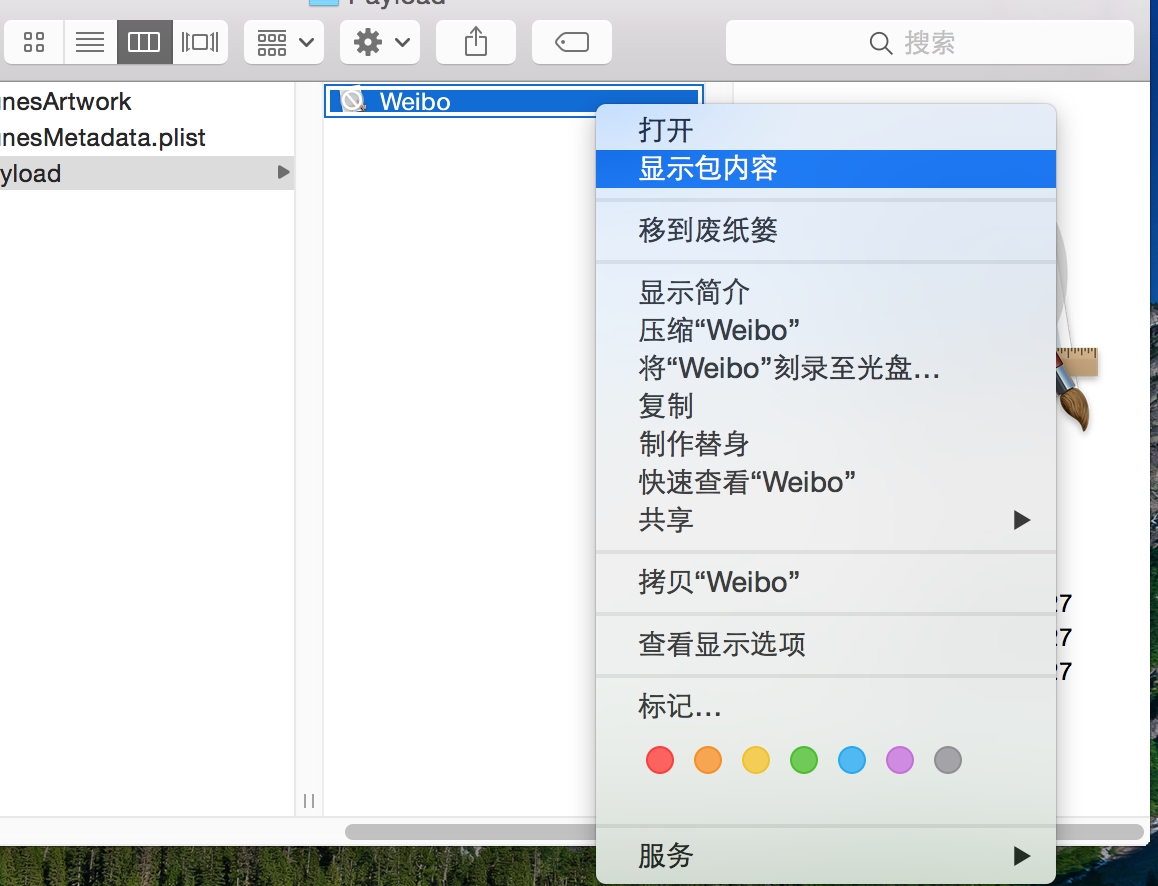Choose 显示包内容 from the context menu
The image size is (1158, 886).
826,168
